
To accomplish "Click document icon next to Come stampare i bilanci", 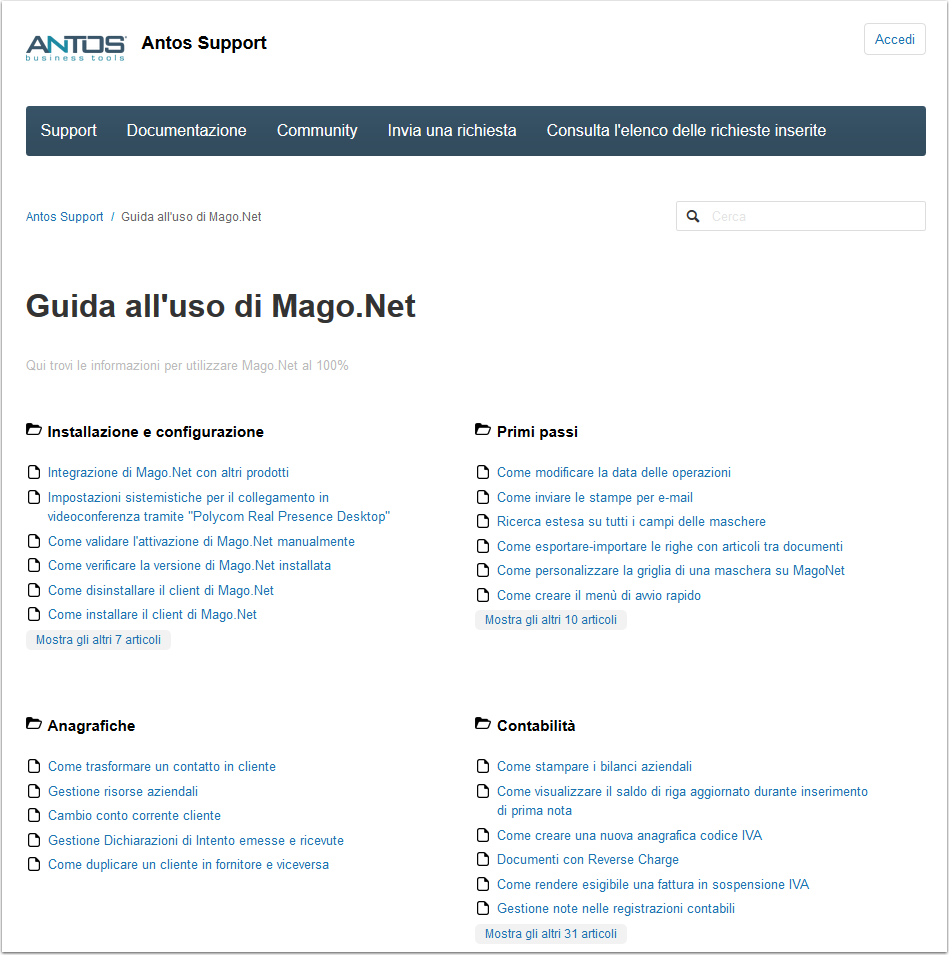I will (x=483, y=766).
